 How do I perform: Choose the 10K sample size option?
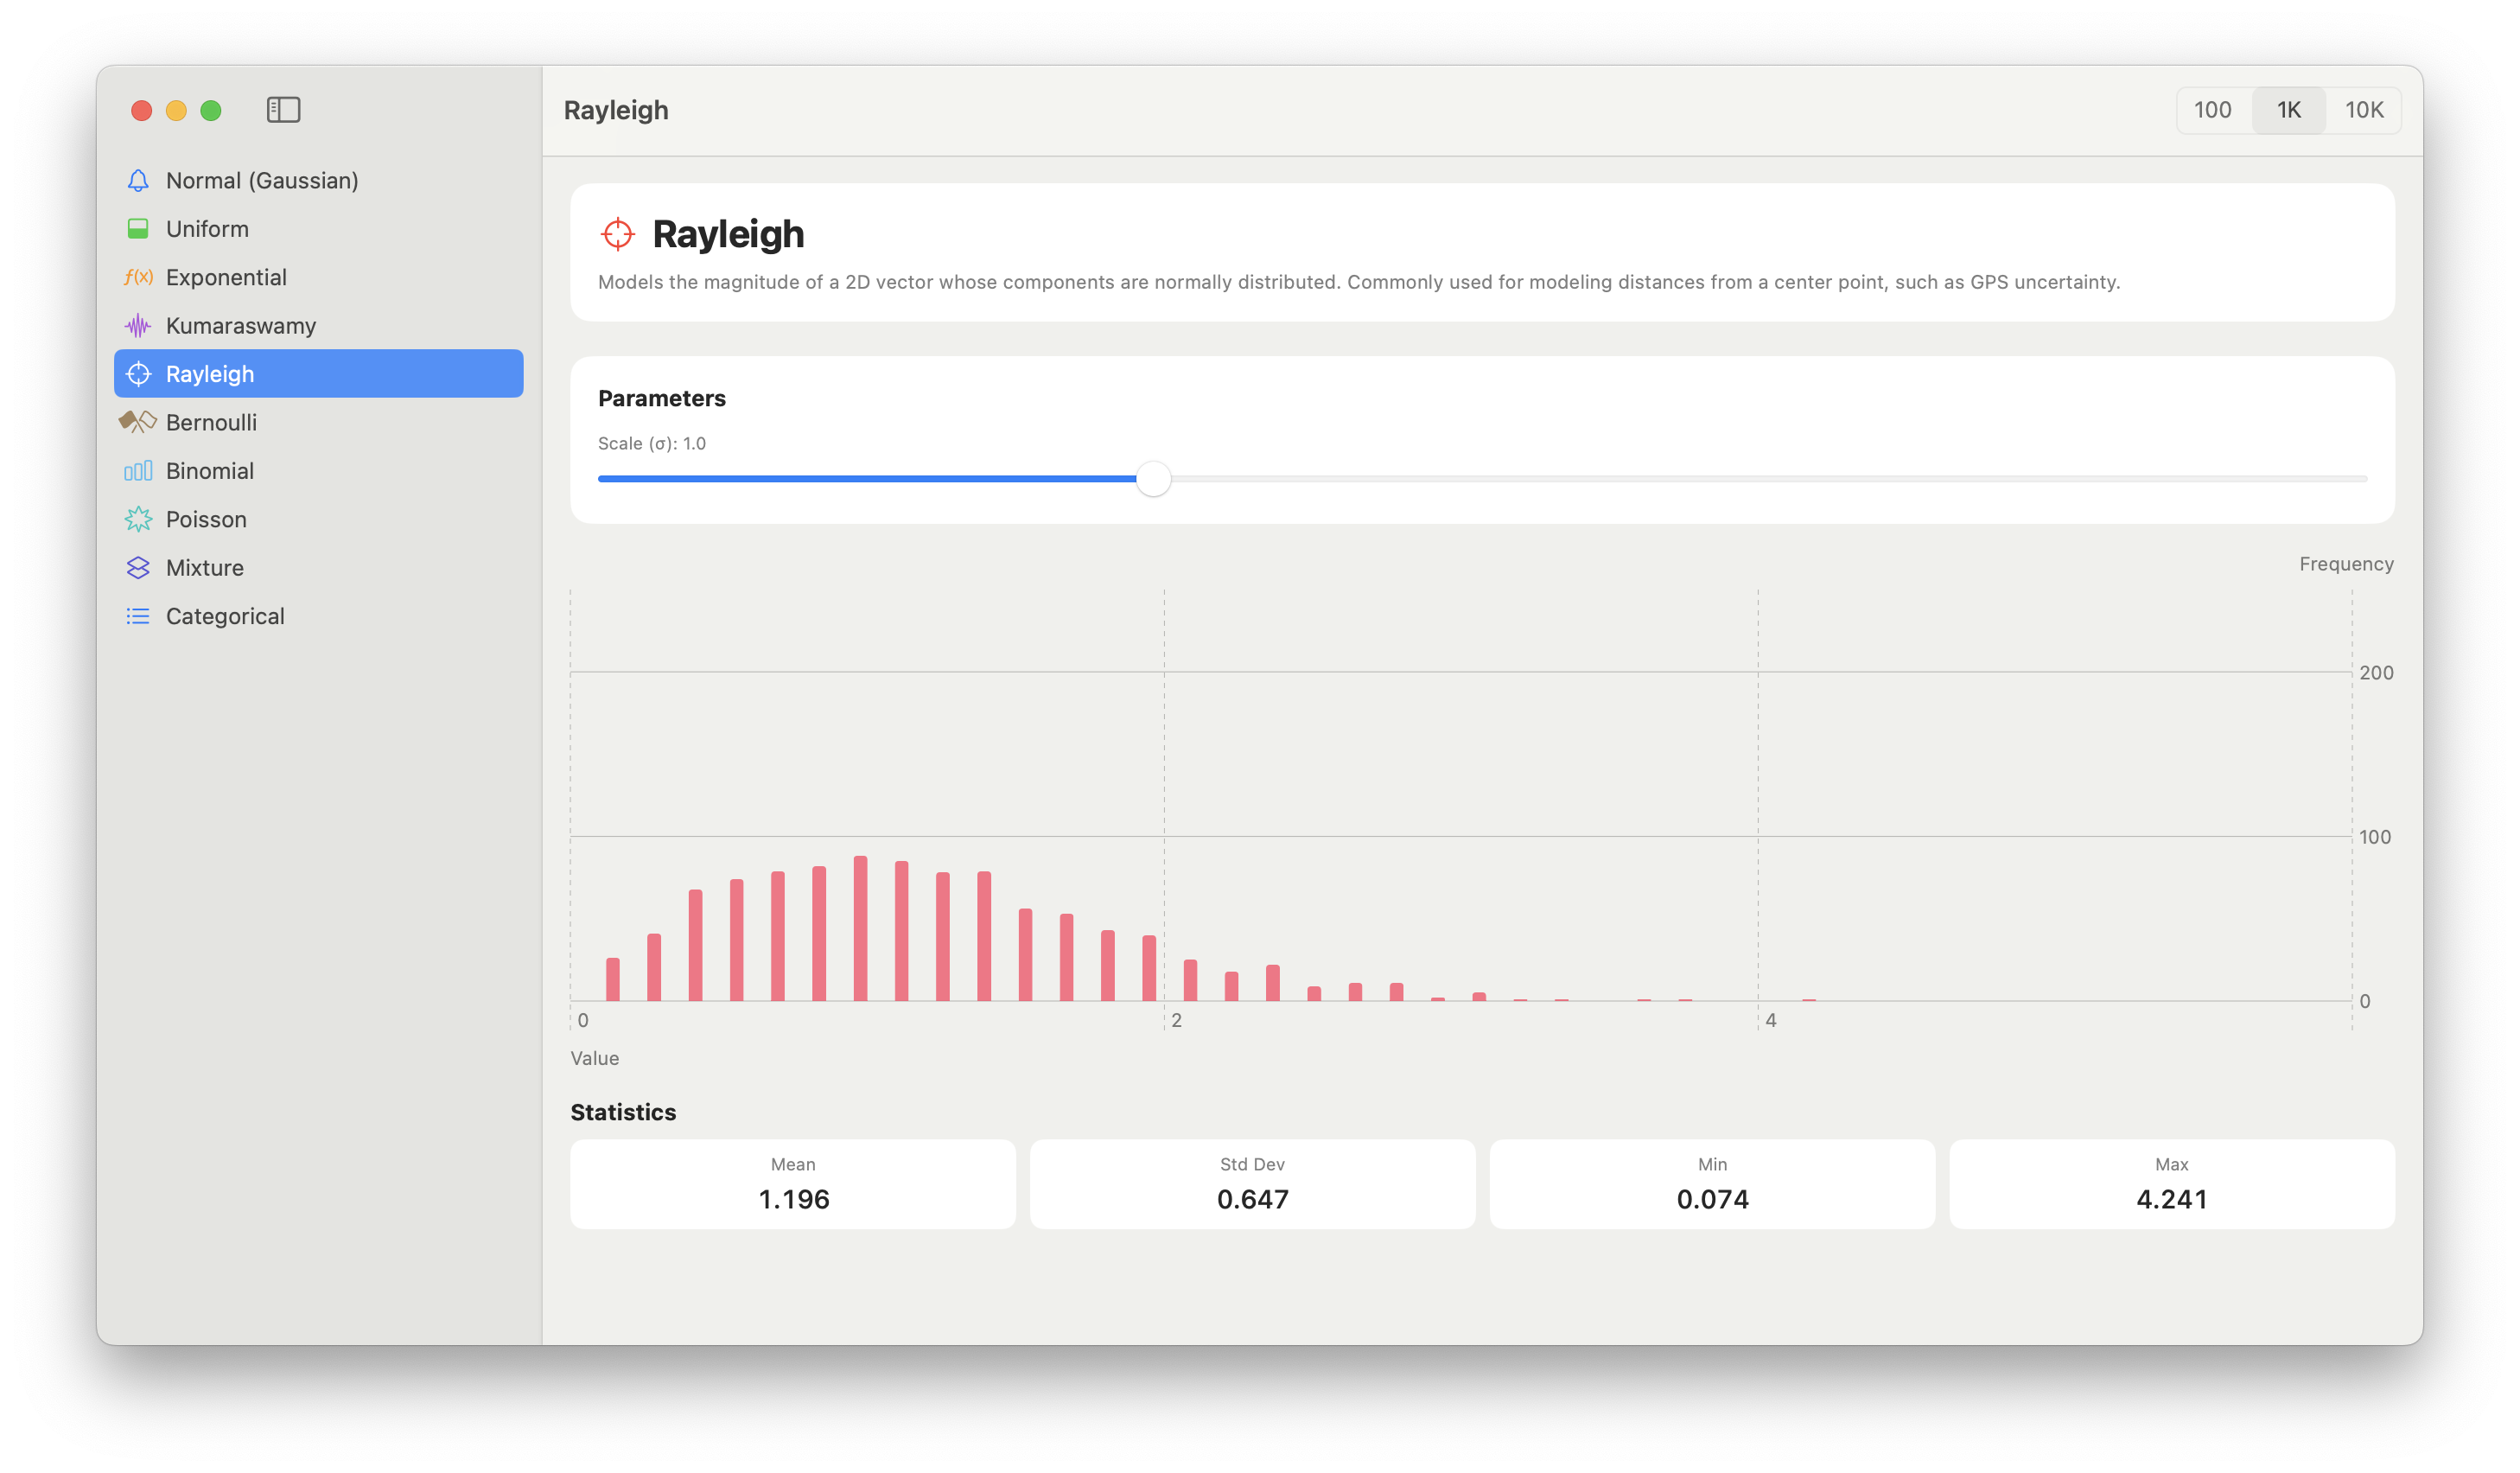click(x=2364, y=110)
